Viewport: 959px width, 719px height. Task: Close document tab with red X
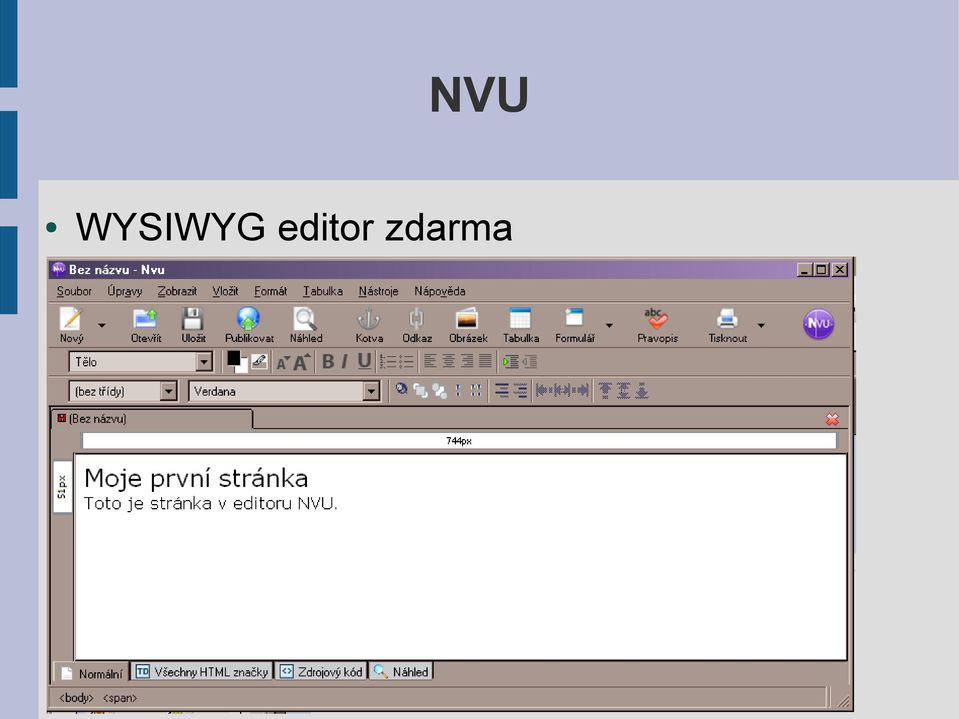(832, 419)
